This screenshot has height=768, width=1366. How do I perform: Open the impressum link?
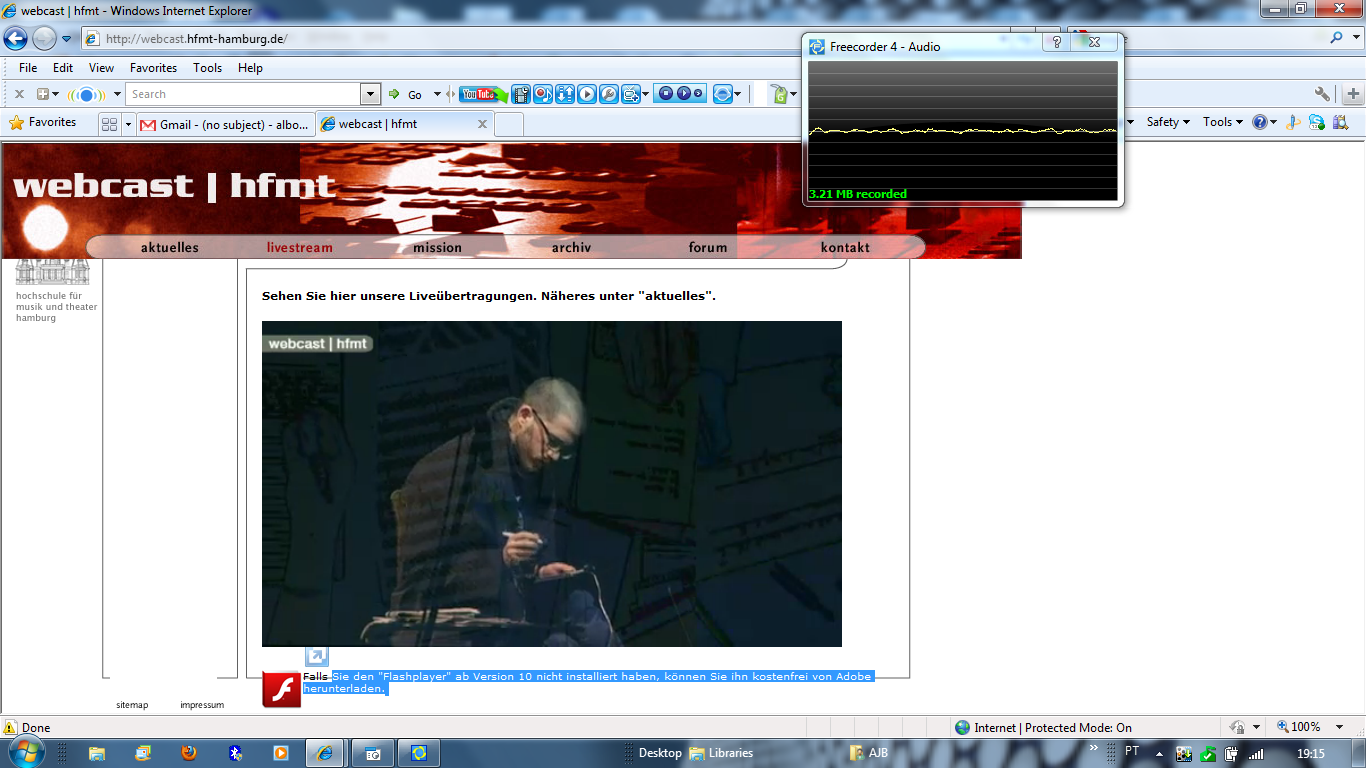tap(202, 705)
